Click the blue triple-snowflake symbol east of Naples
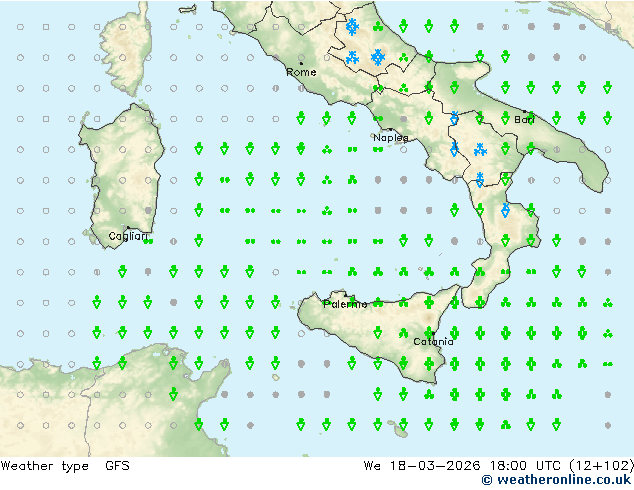Viewport: 634px width, 490px height. coord(480,150)
